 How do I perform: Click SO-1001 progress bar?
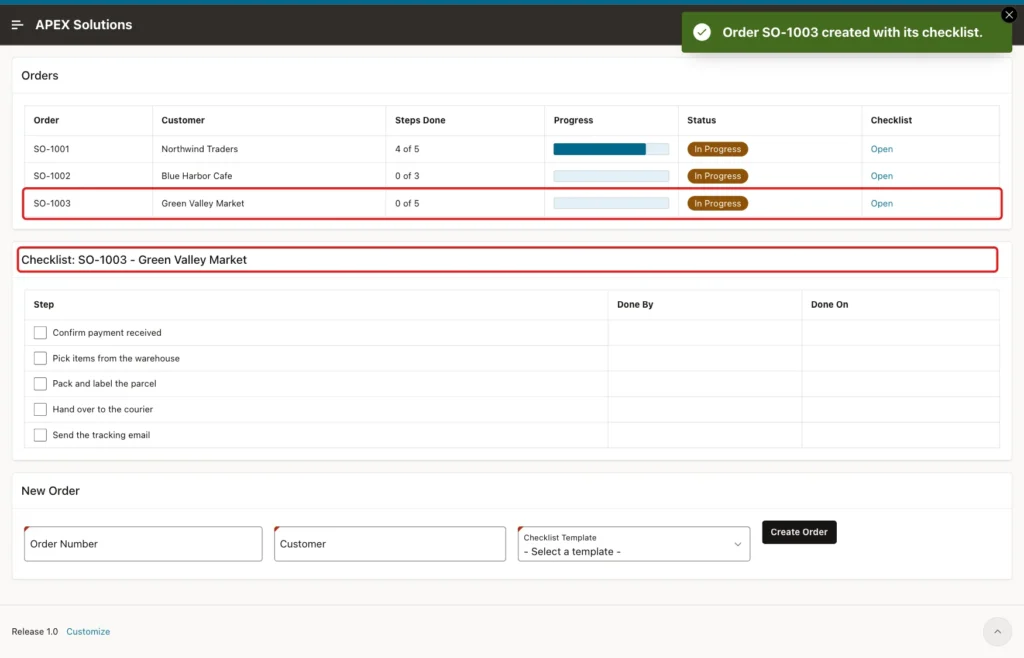611,149
